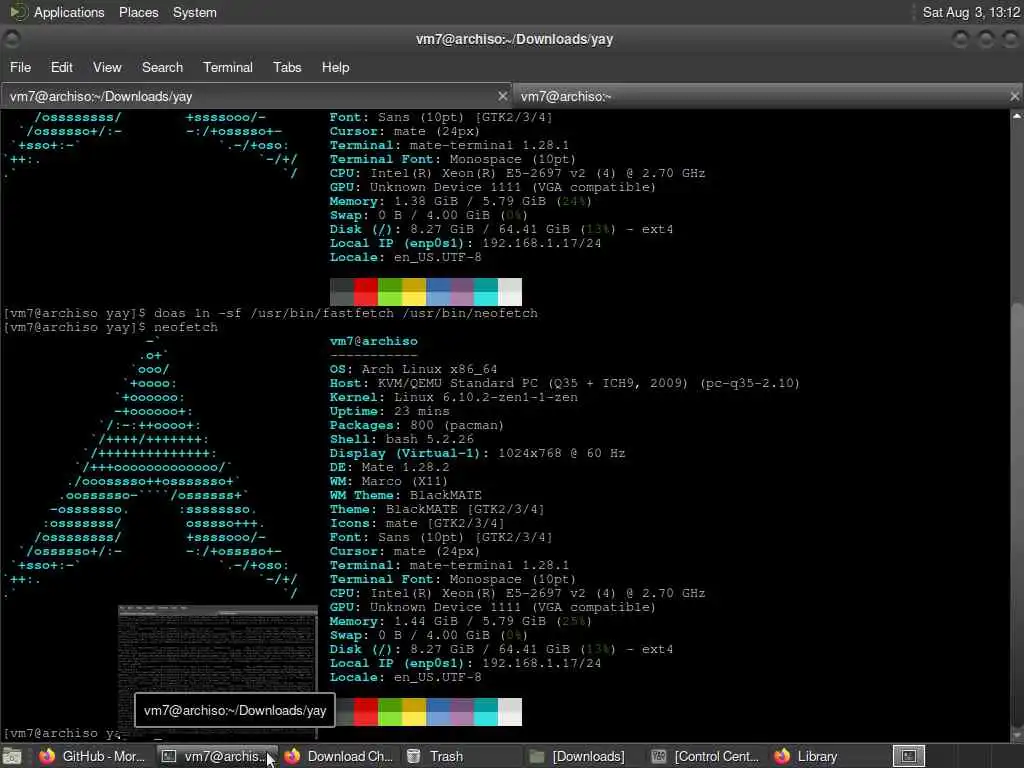Click the red color block in lower neofetch palette
Screen dimensions: 1024x768
pos(366,712)
